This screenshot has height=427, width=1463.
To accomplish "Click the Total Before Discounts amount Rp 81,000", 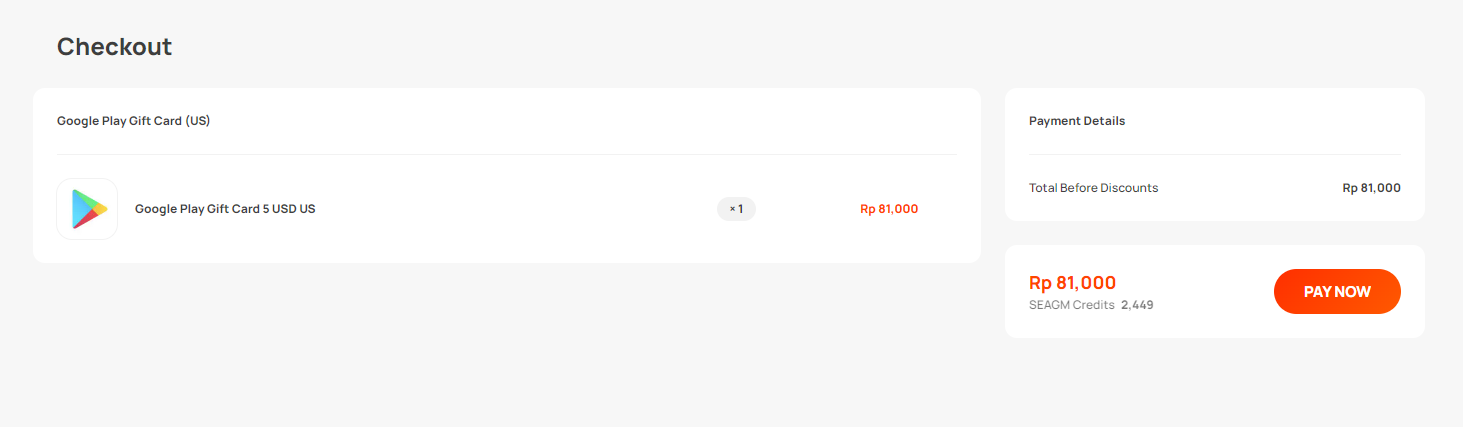I will 1371,188.
